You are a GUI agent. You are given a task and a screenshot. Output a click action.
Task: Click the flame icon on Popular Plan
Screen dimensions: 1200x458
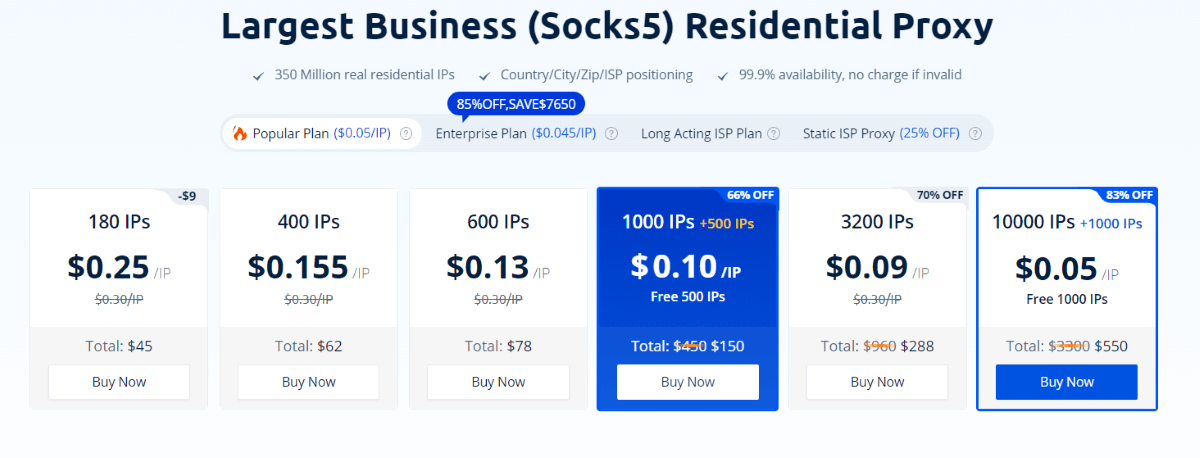[240, 134]
